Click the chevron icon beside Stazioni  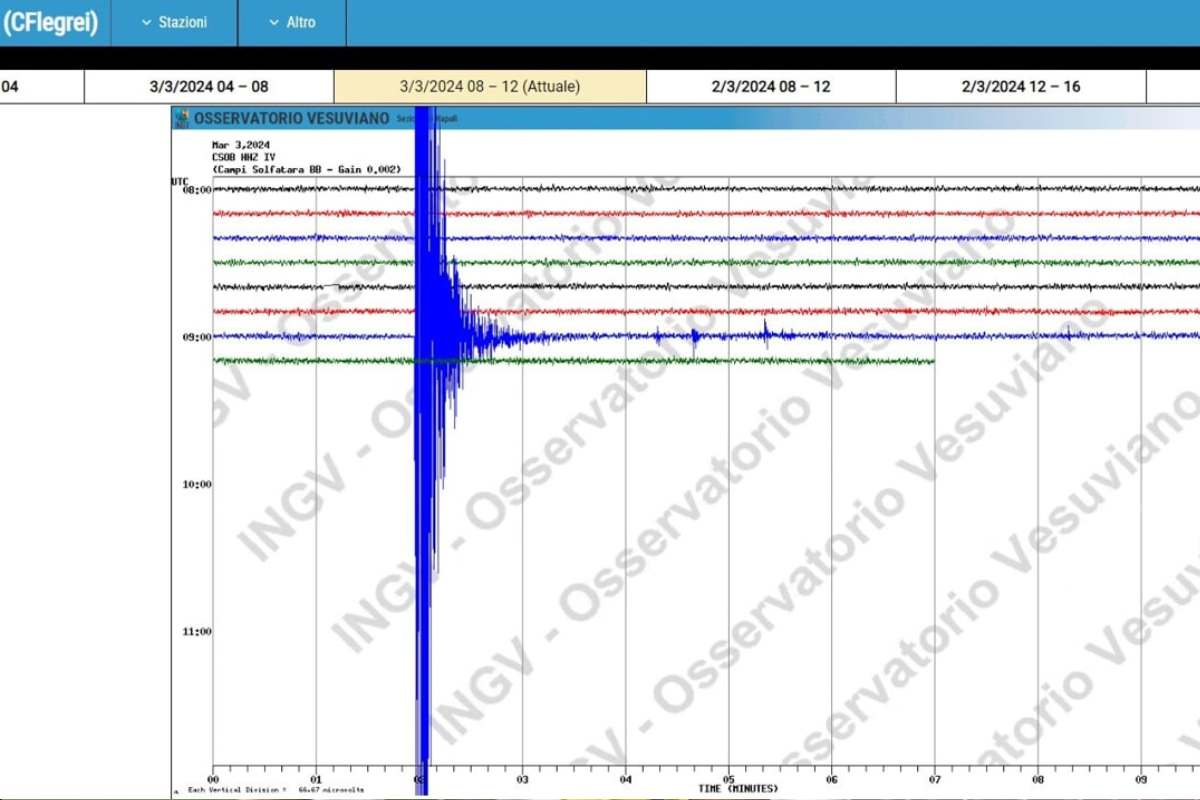click(146, 22)
